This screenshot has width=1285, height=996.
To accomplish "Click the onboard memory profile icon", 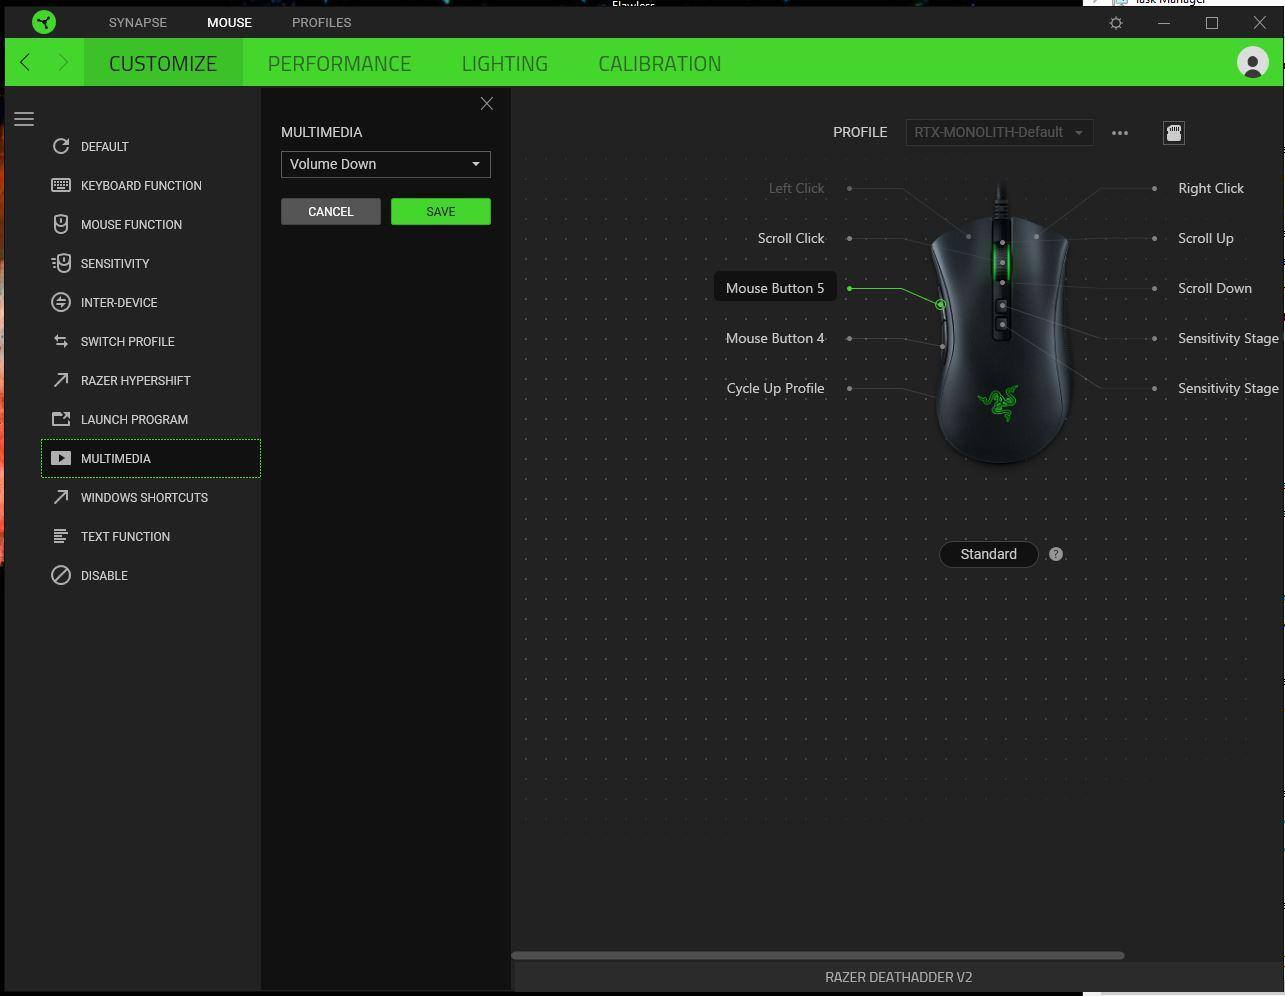I will coord(1174,133).
